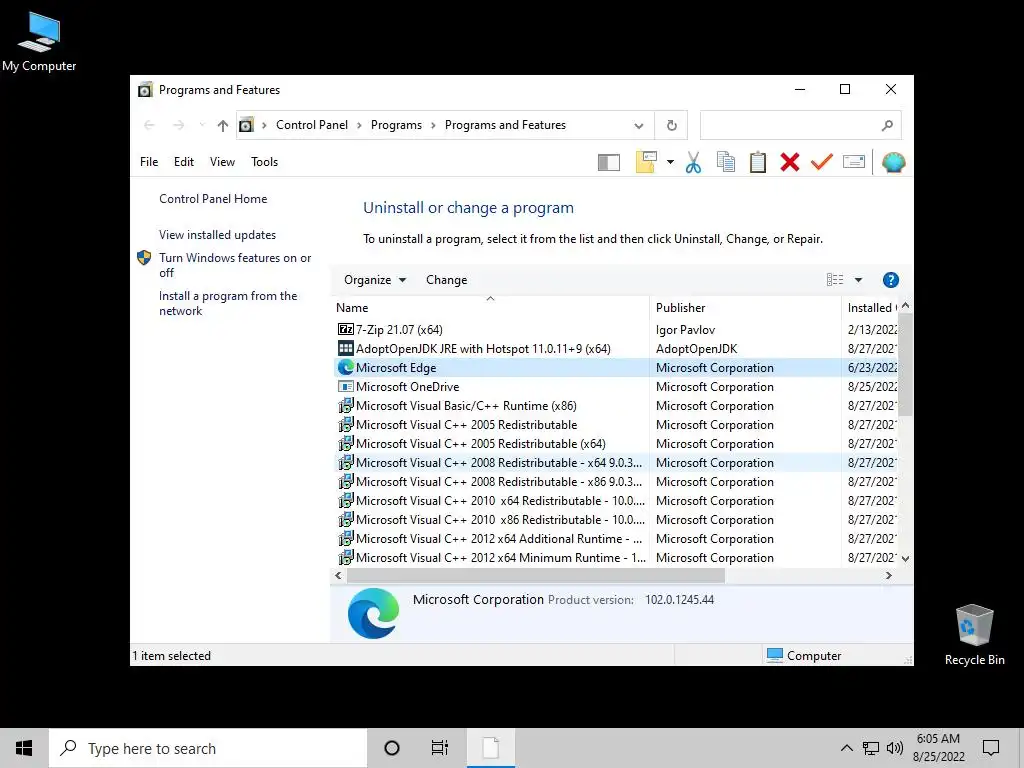Click the view layout icon
Image resolution: width=1024 pixels, height=768 pixels.
pos(835,280)
